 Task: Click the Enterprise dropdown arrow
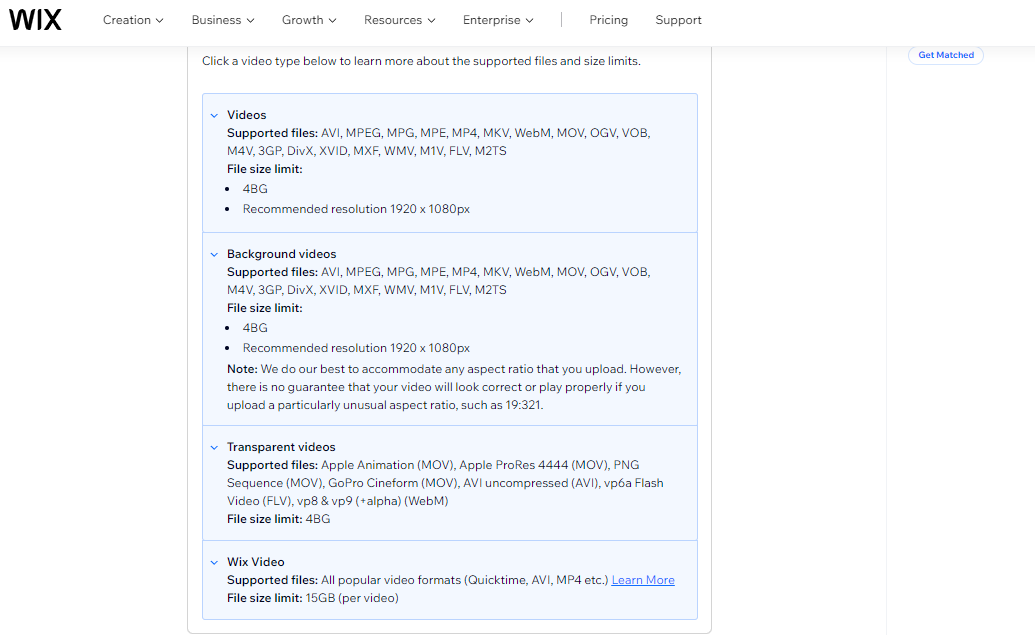click(529, 20)
